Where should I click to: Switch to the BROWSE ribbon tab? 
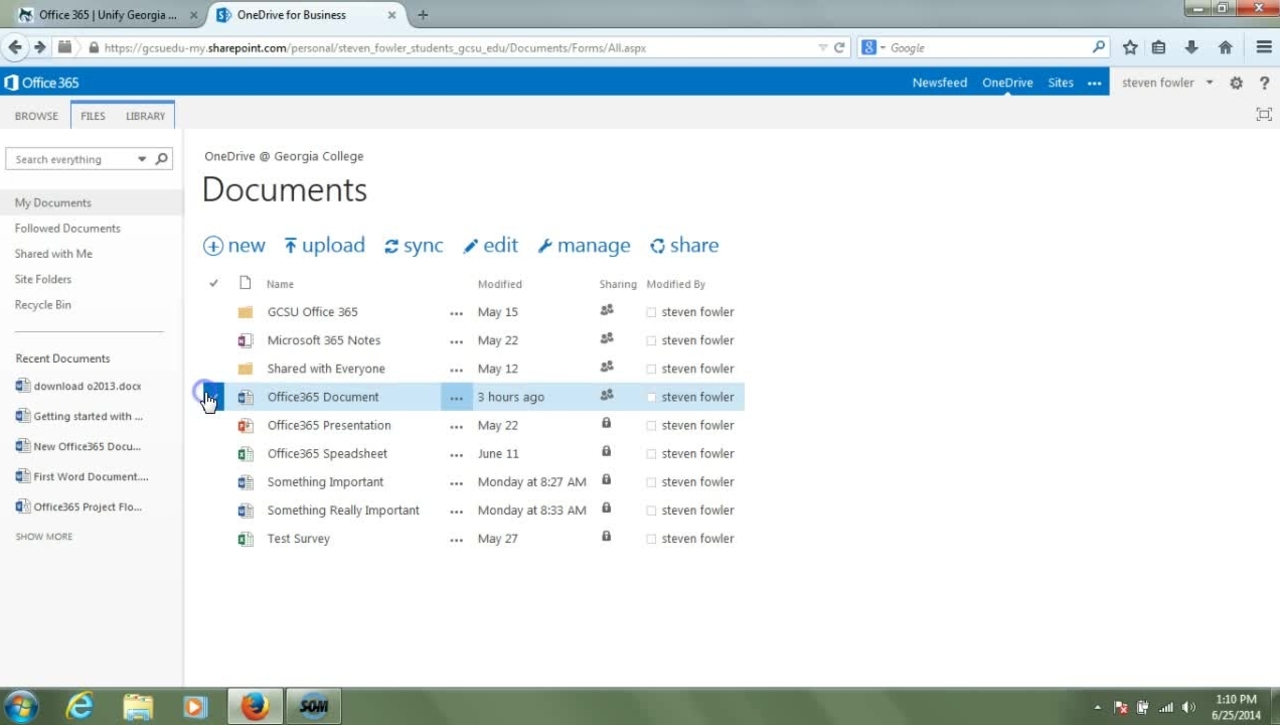[x=37, y=116]
